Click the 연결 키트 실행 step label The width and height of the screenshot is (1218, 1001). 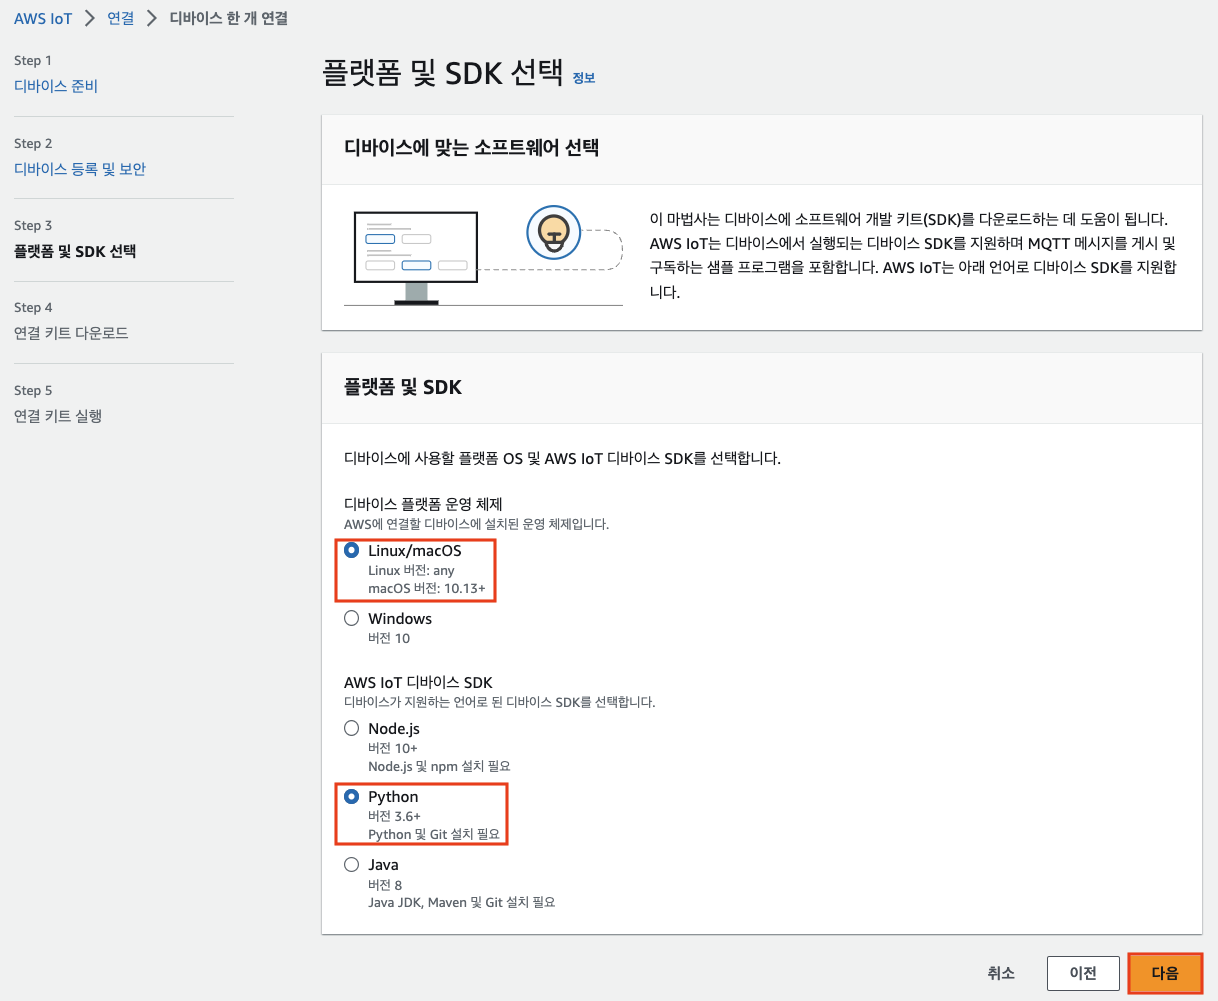click(x=58, y=416)
